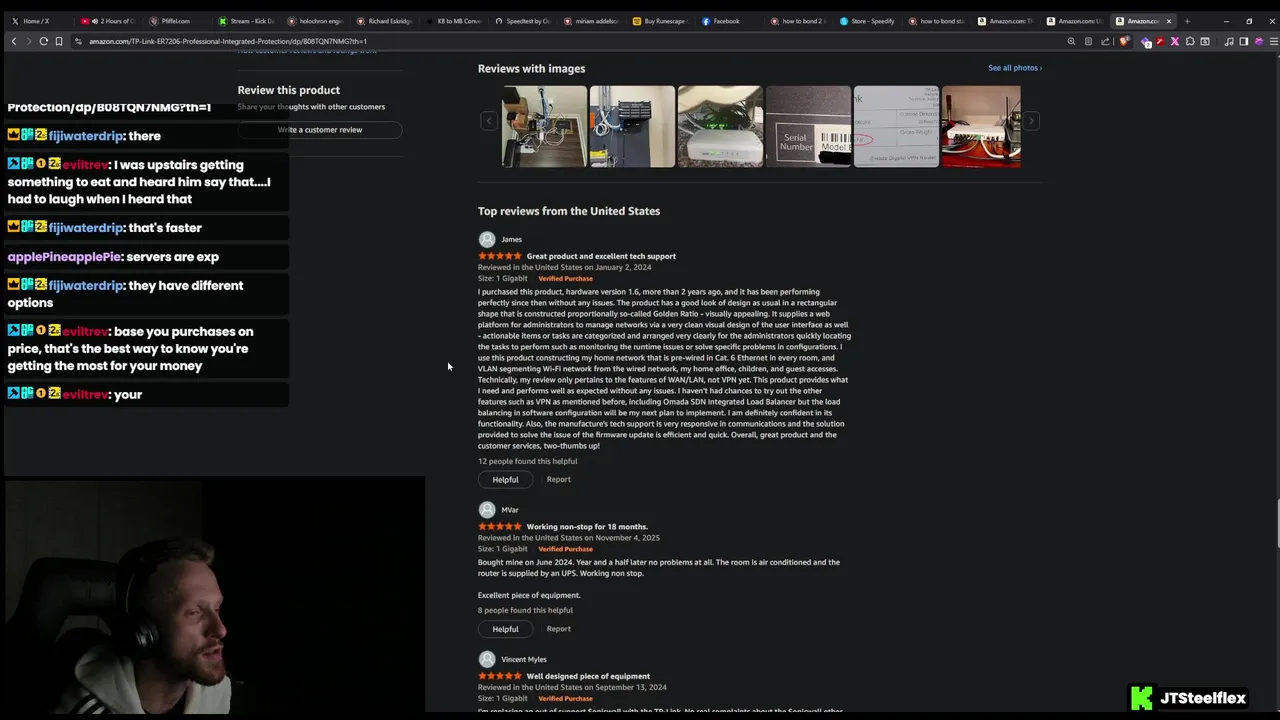Open reviewer MVar profile
The height and width of the screenshot is (720, 1280).
(510, 510)
